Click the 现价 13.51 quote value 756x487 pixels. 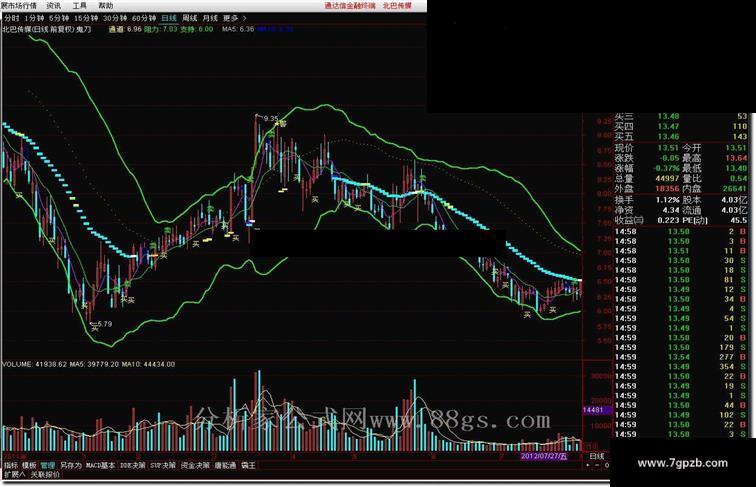click(668, 148)
